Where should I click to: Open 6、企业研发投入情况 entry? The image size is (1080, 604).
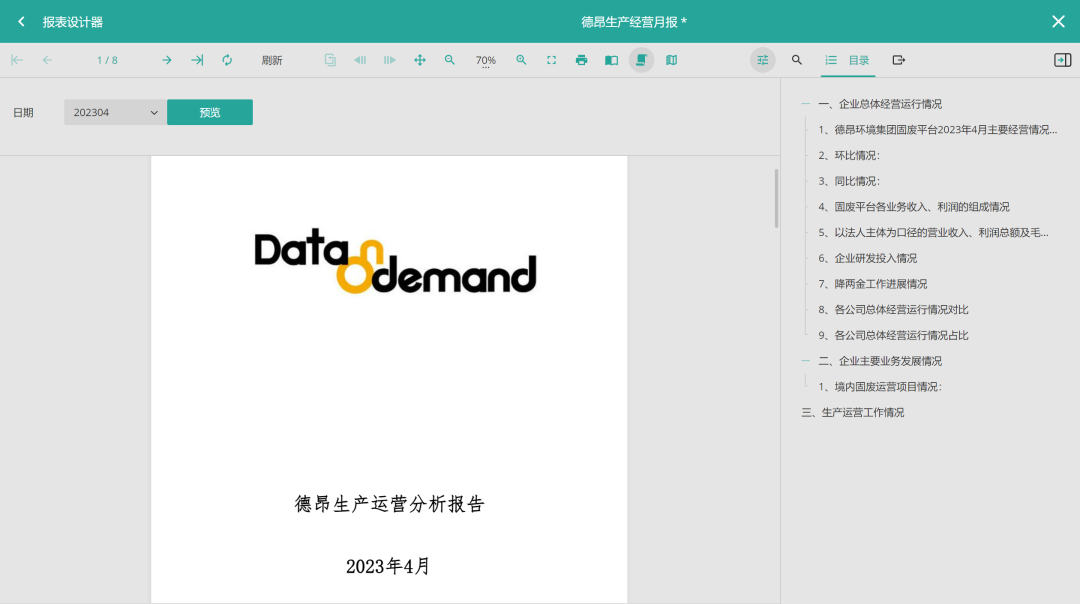pyautogui.click(x=868, y=258)
